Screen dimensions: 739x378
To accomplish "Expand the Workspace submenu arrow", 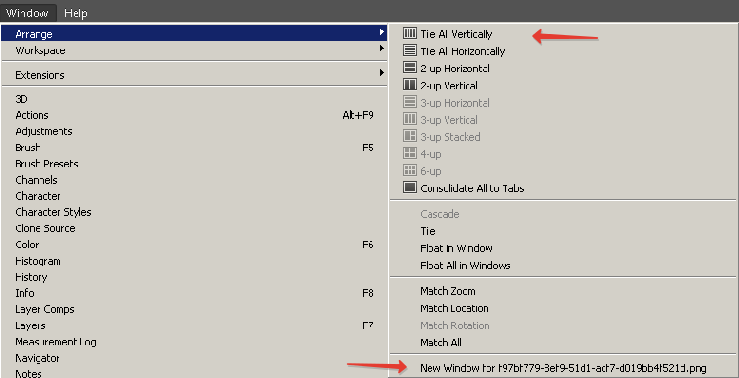I will 382,48.
